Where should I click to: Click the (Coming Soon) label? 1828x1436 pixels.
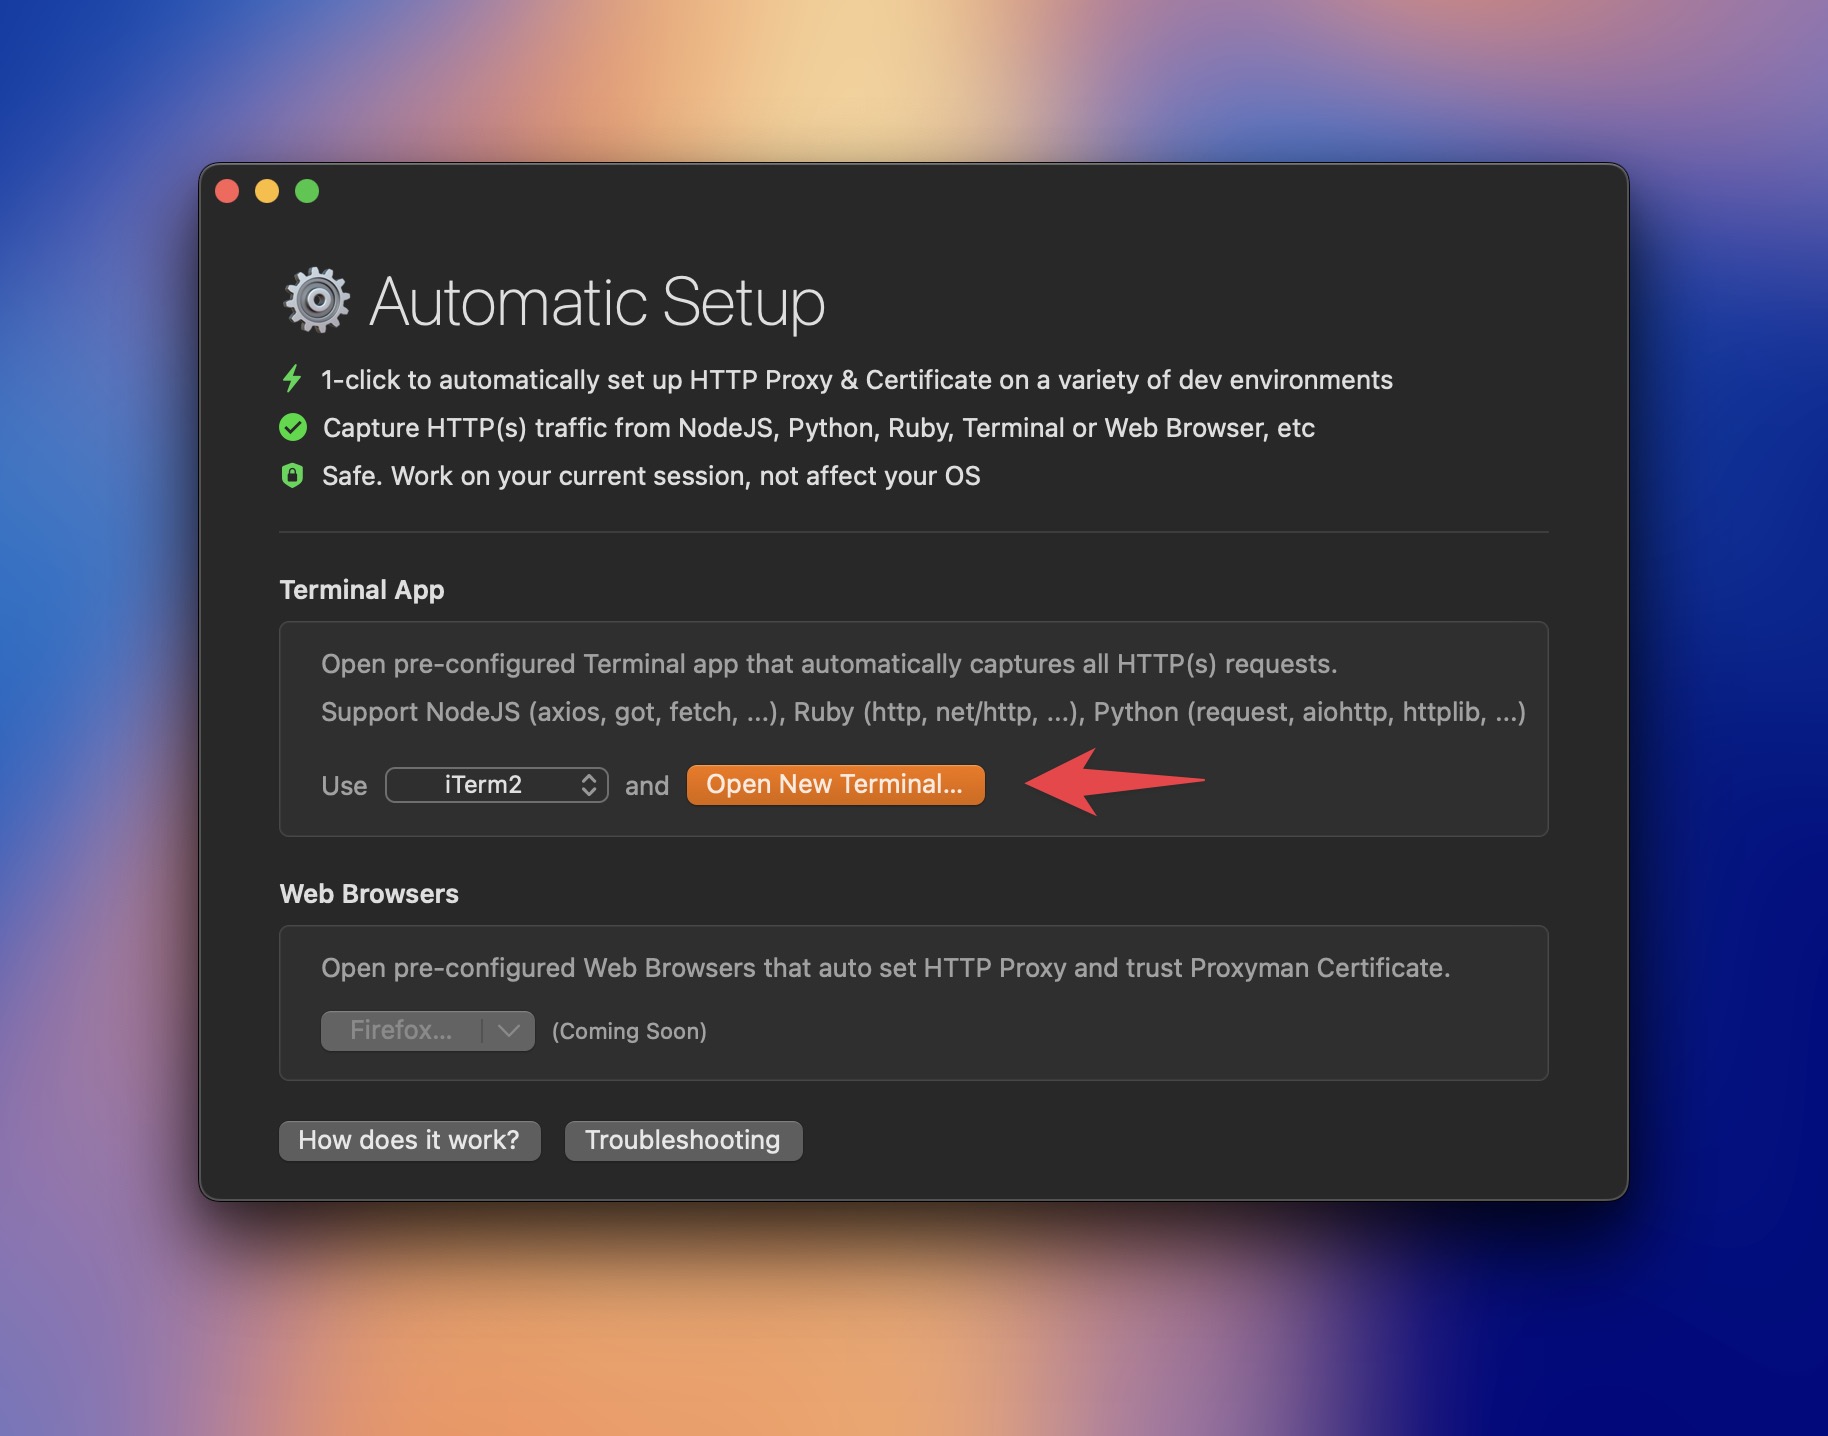coord(629,1031)
